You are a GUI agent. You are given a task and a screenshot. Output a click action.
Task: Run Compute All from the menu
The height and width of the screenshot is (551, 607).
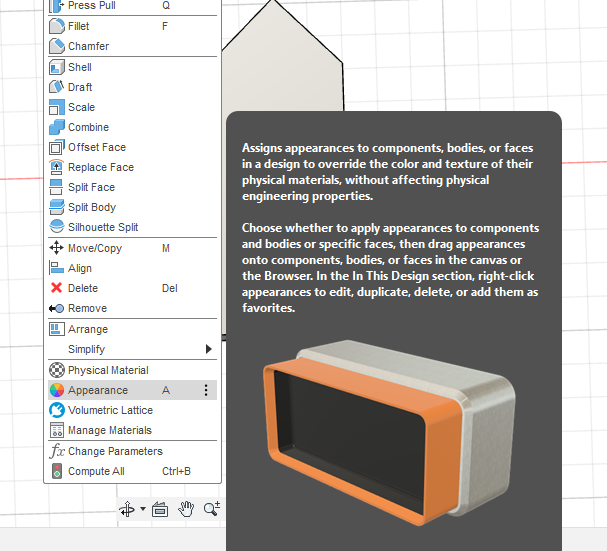point(132,471)
